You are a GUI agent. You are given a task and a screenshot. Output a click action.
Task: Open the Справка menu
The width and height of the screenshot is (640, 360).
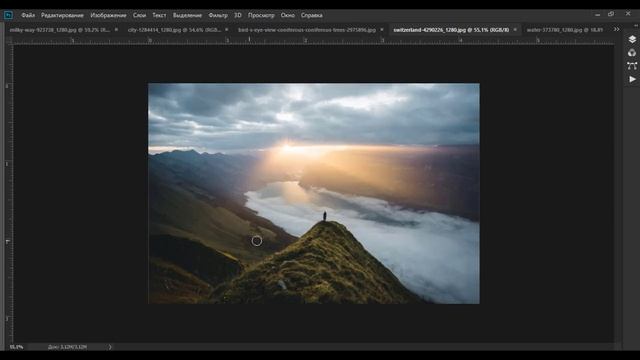pos(311,15)
